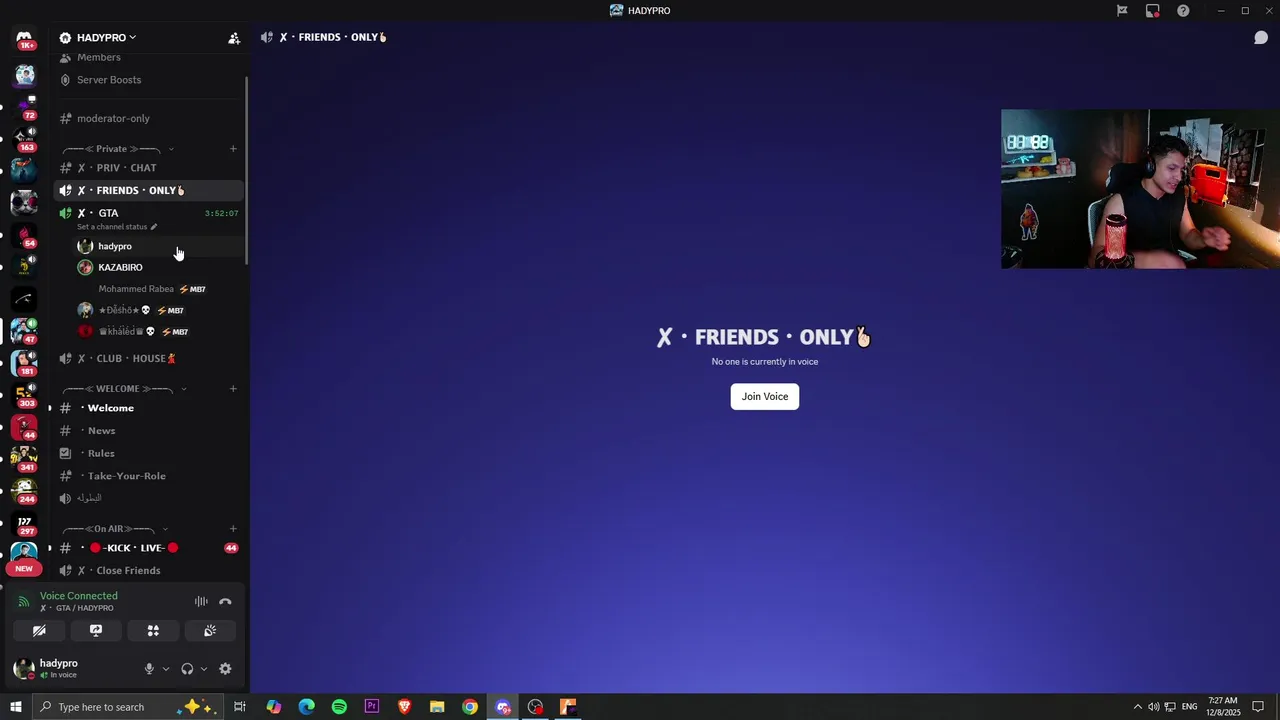This screenshot has width=1280, height=720.
Task: Open the Welcome text channel
Action: [149, 408]
